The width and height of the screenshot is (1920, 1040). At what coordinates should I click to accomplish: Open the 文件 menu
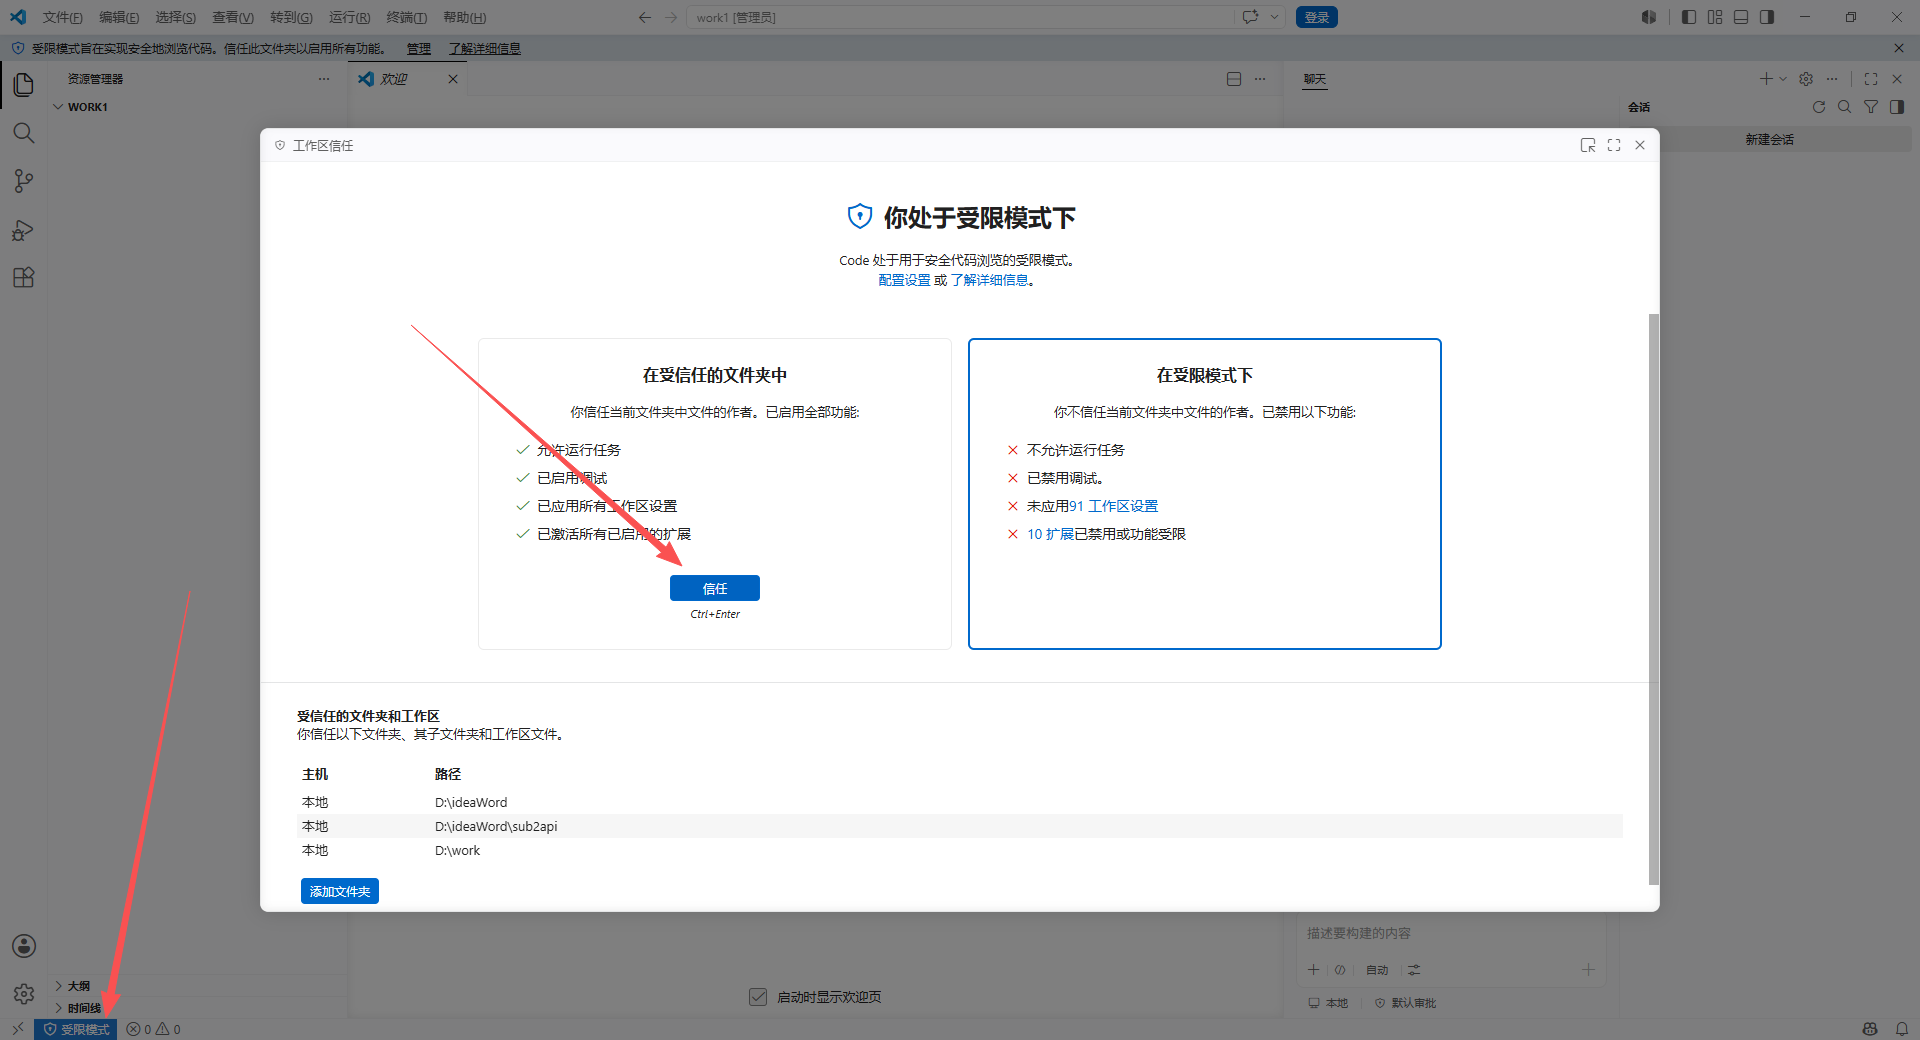point(62,17)
